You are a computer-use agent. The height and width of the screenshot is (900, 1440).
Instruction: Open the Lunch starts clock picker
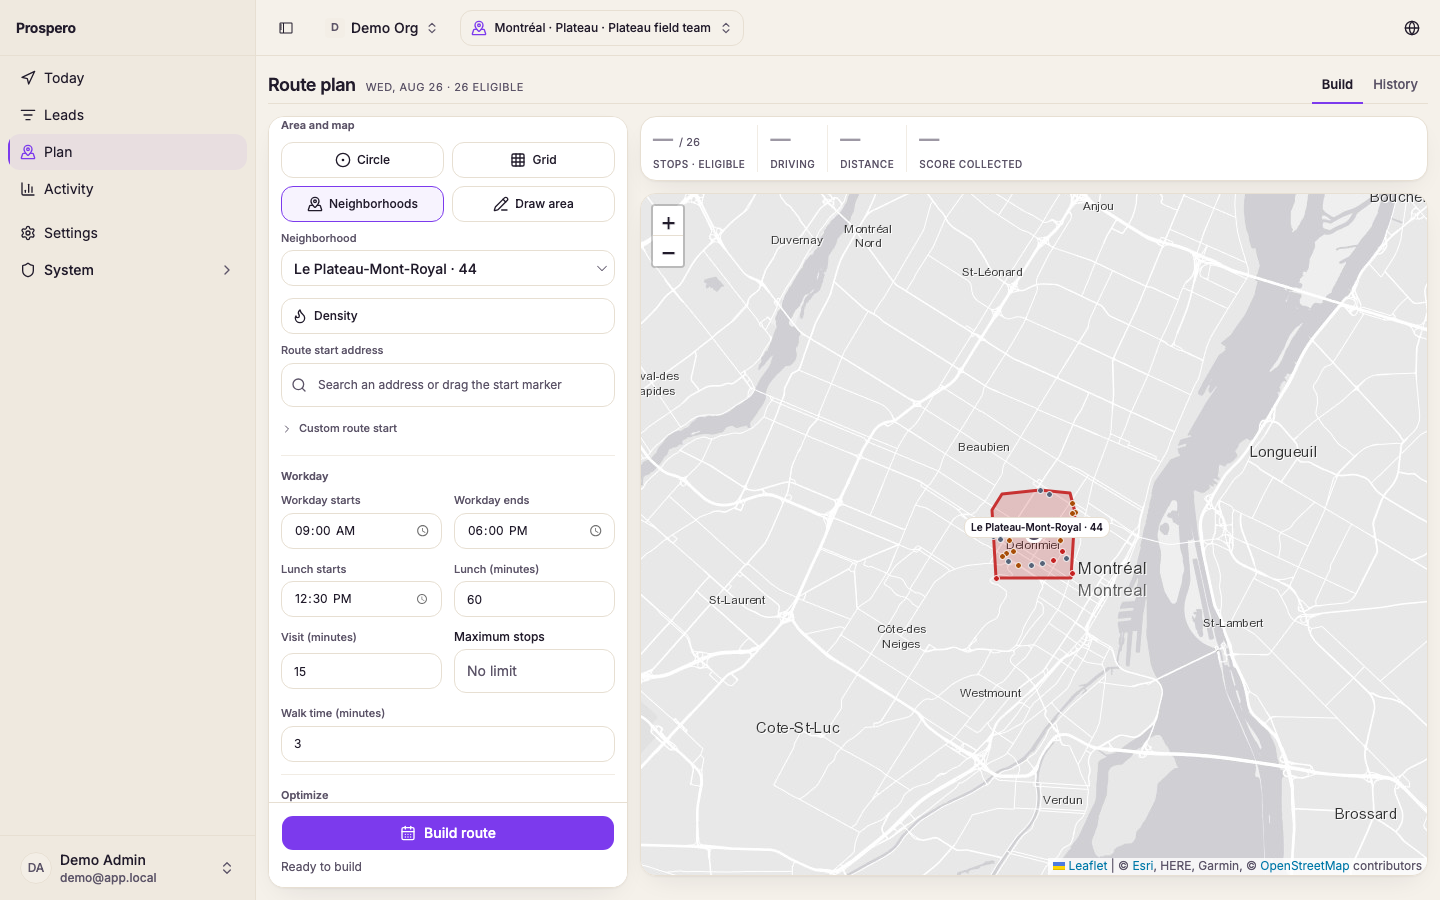[x=422, y=599]
